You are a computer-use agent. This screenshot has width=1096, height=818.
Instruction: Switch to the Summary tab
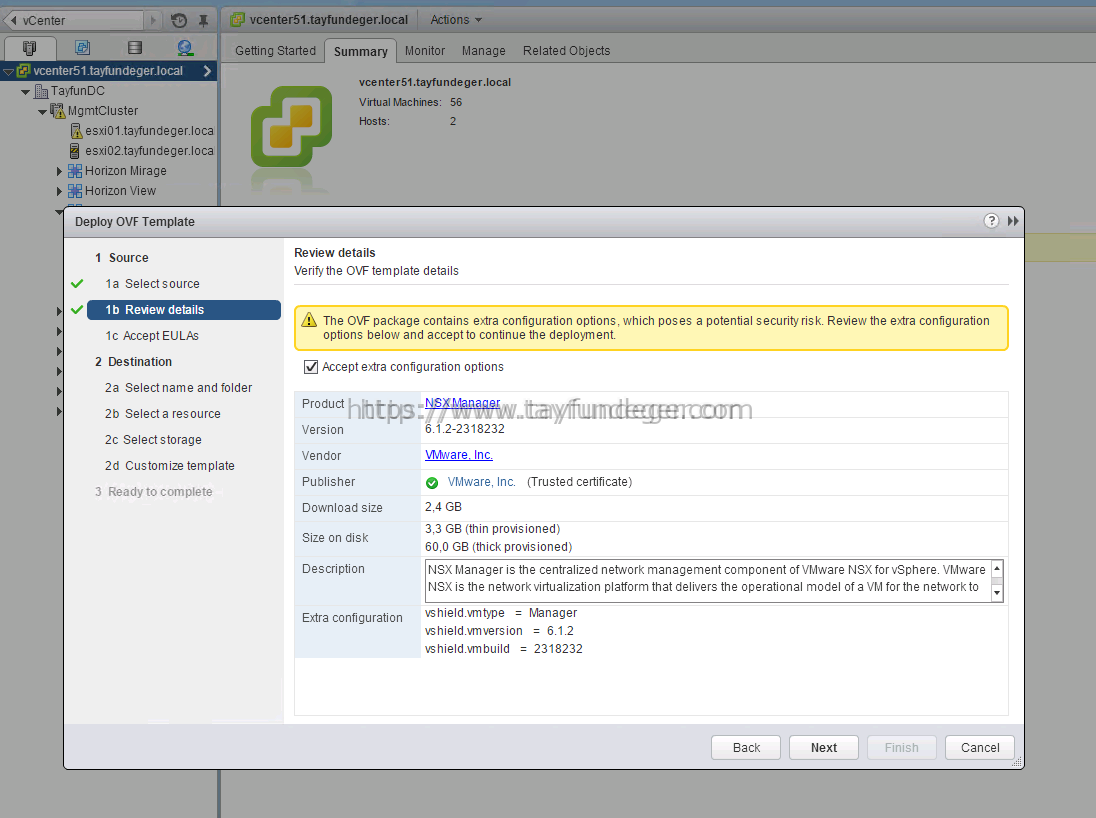pos(361,51)
